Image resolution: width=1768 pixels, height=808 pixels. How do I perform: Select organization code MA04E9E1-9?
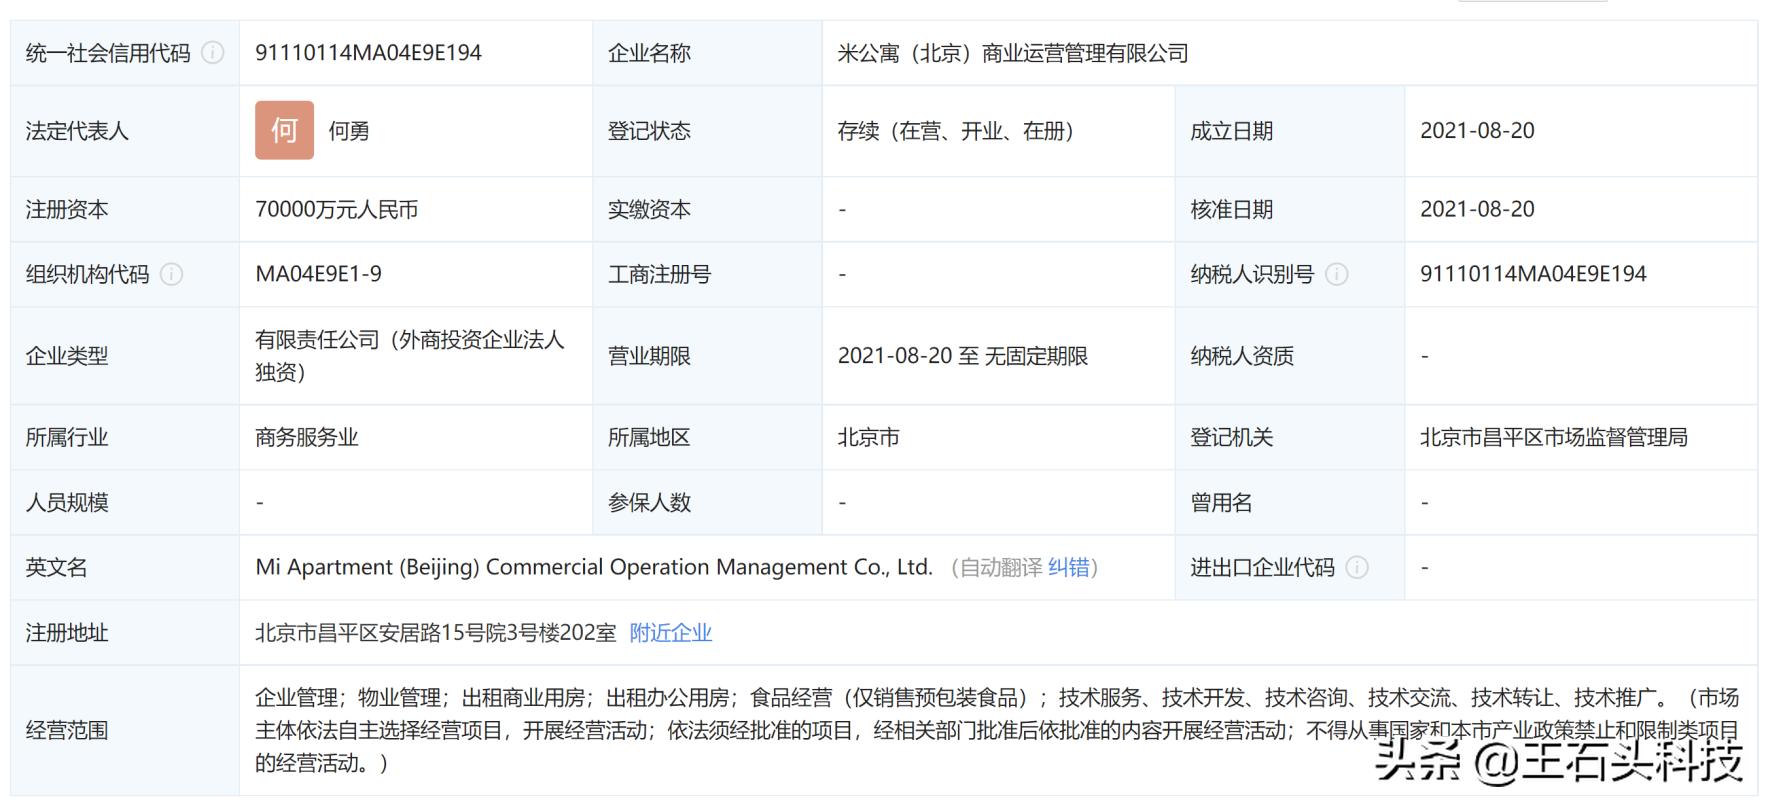coord(319,274)
